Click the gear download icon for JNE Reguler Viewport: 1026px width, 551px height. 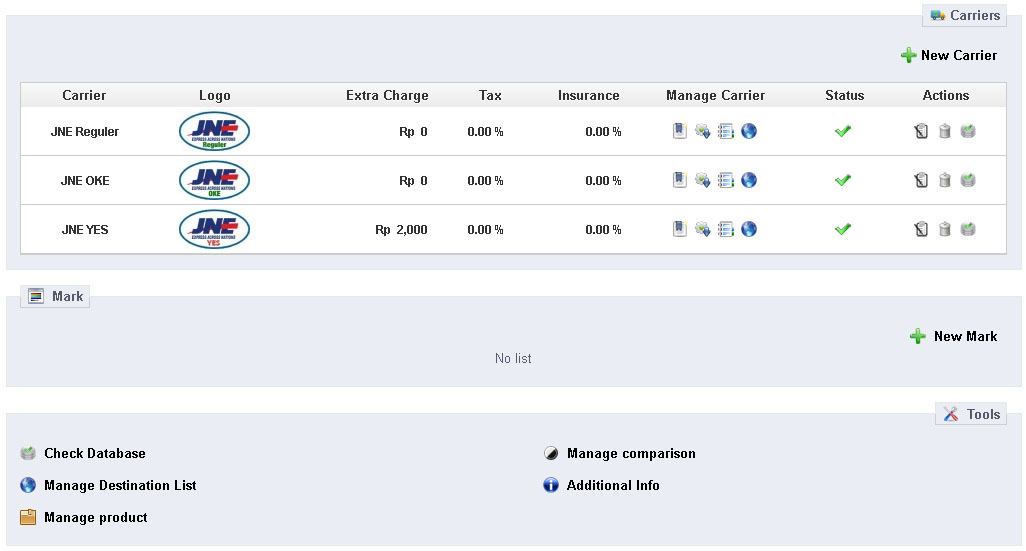coord(703,131)
